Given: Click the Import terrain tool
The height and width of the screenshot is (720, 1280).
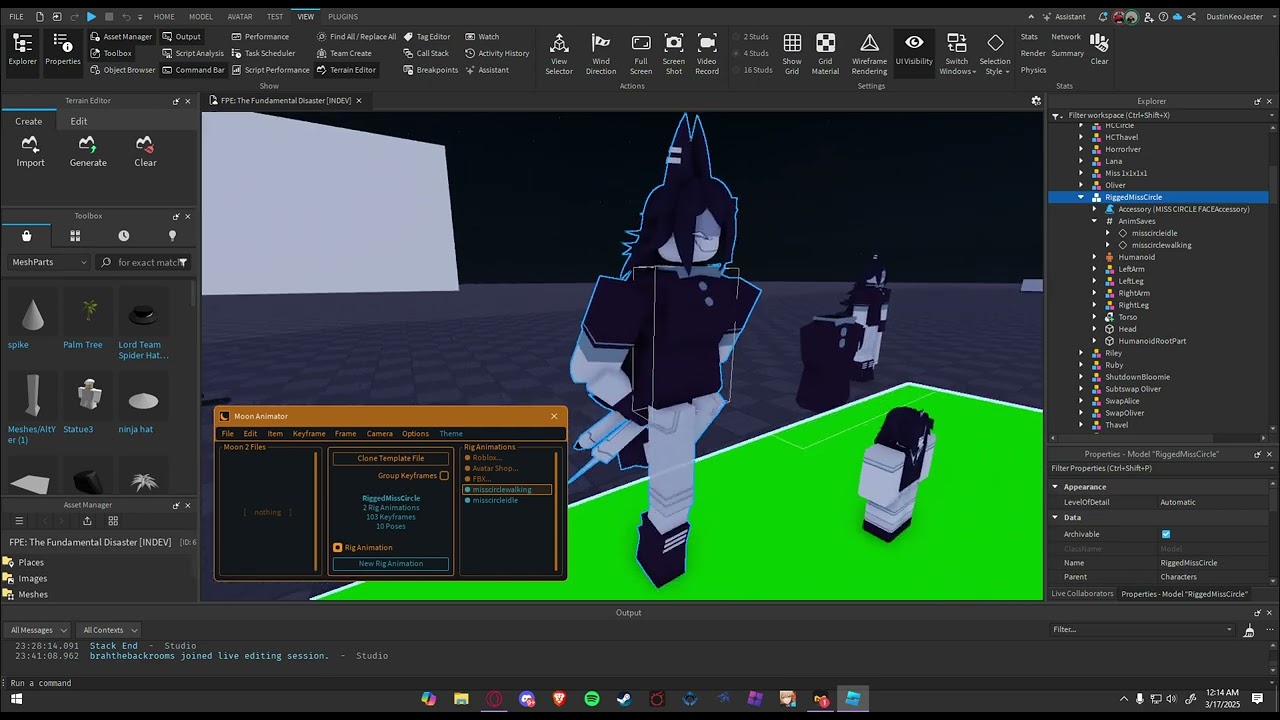Looking at the screenshot, I should click(30, 152).
